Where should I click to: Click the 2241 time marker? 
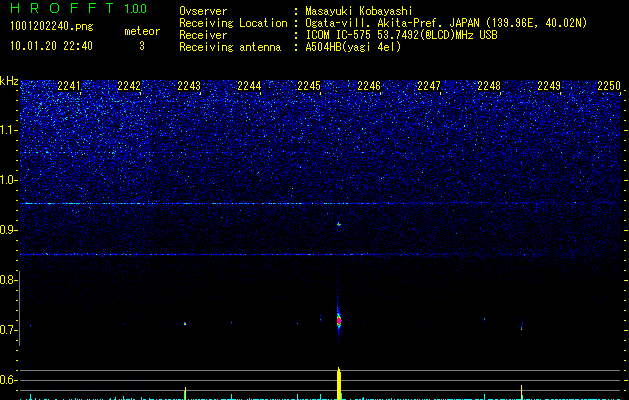pos(69,86)
